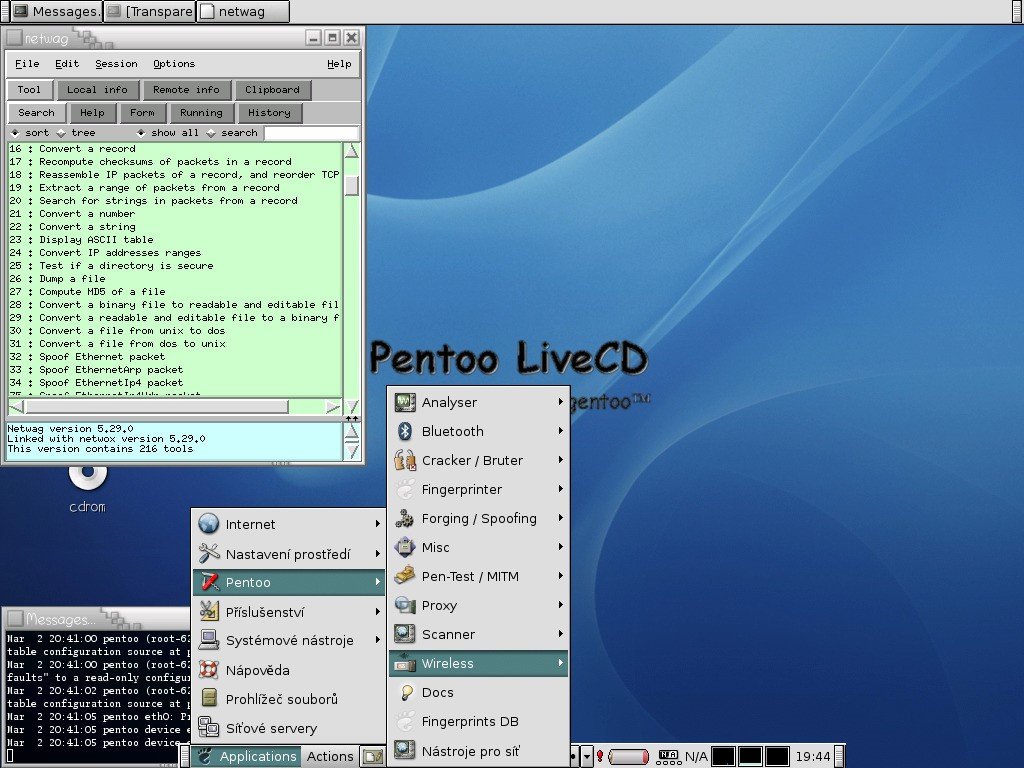The image size is (1024, 768).
Task: Open the netwag Help menu at far right
Action: pyautogui.click(x=339, y=63)
